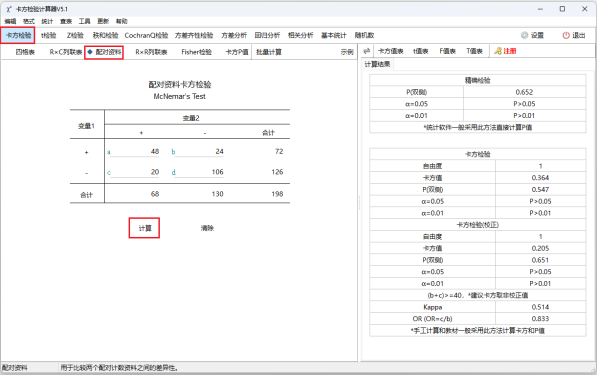The width and height of the screenshot is (597, 375).
Task: Click the exact test P value 0.652
Action: 524,92
